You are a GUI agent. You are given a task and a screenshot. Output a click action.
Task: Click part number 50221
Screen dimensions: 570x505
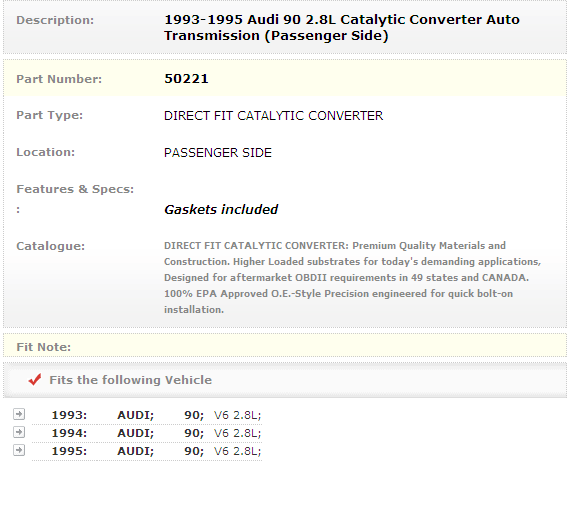(186, 79)
